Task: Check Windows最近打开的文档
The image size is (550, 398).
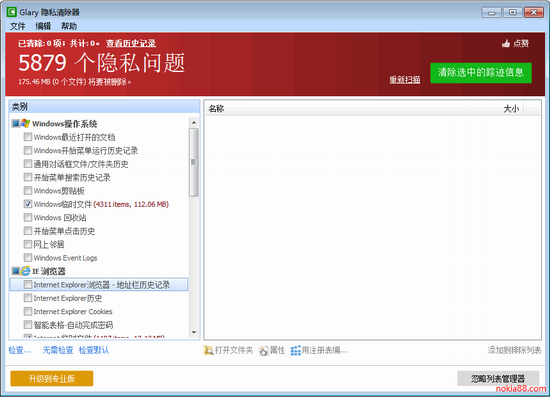Action: coord(28,137)
